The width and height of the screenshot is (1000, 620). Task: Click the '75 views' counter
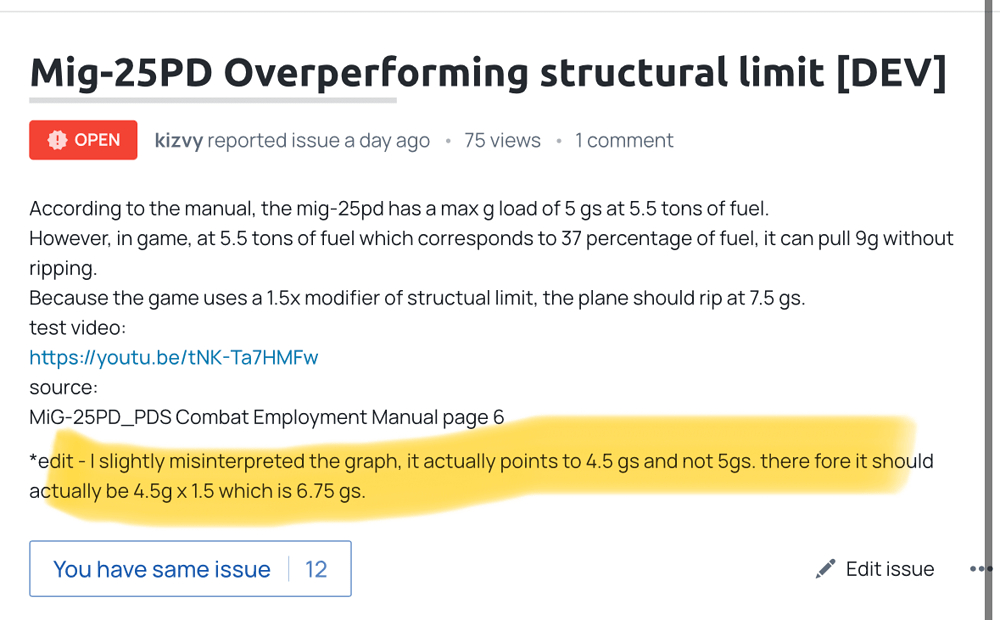[x=502, y=141]
